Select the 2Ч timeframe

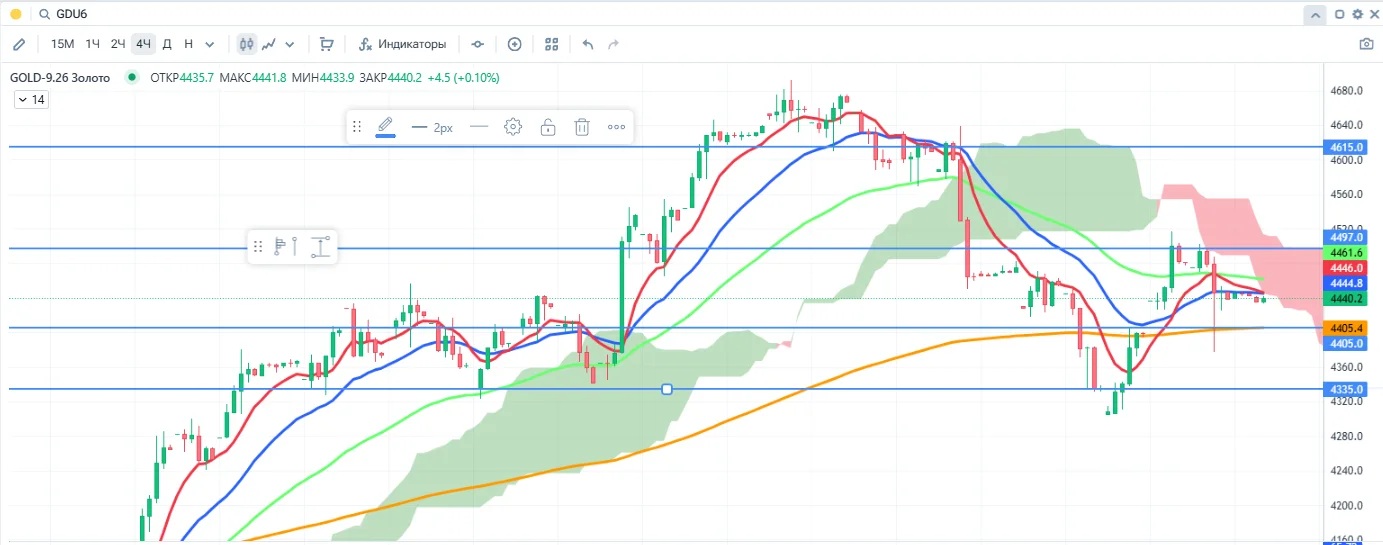(x=118, y=44)
